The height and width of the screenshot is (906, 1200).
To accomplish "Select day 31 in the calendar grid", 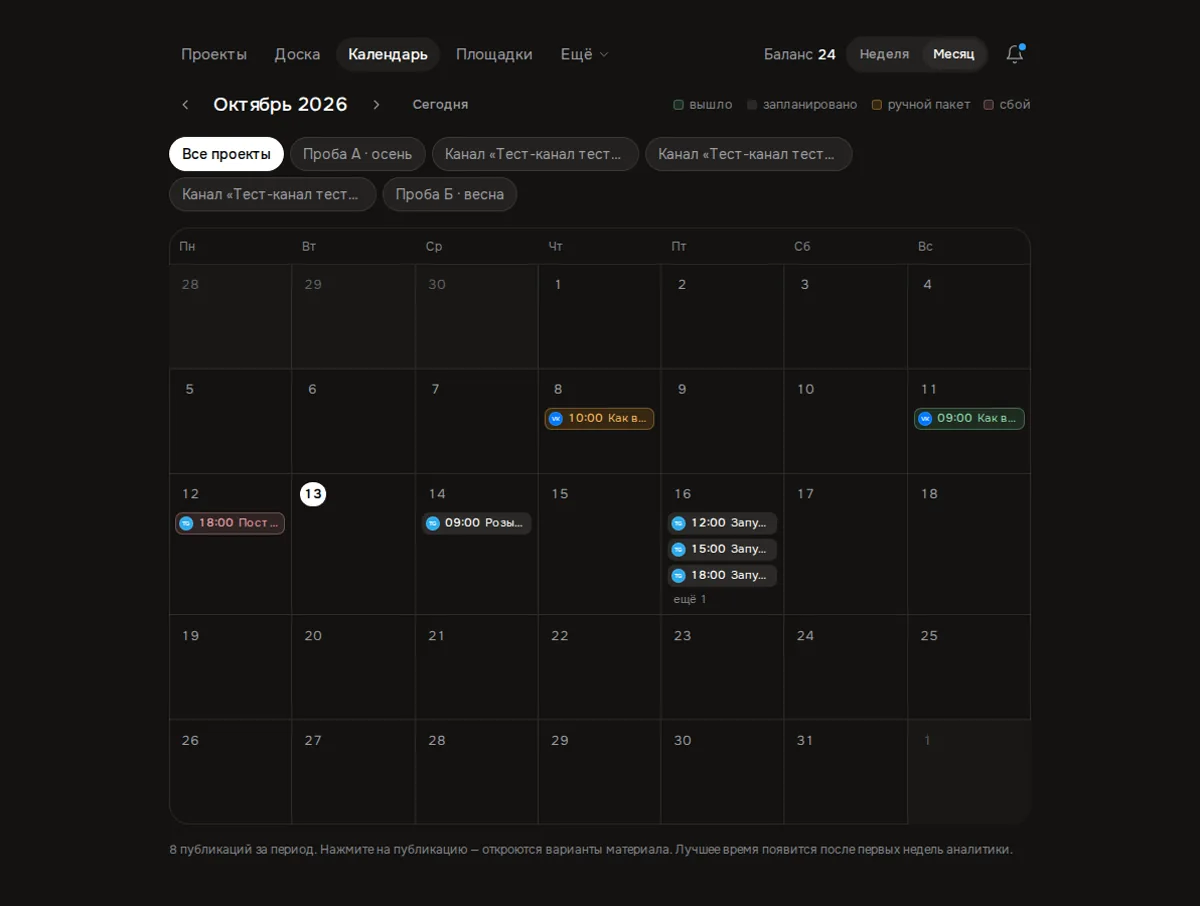I will (x=805, y=741).
